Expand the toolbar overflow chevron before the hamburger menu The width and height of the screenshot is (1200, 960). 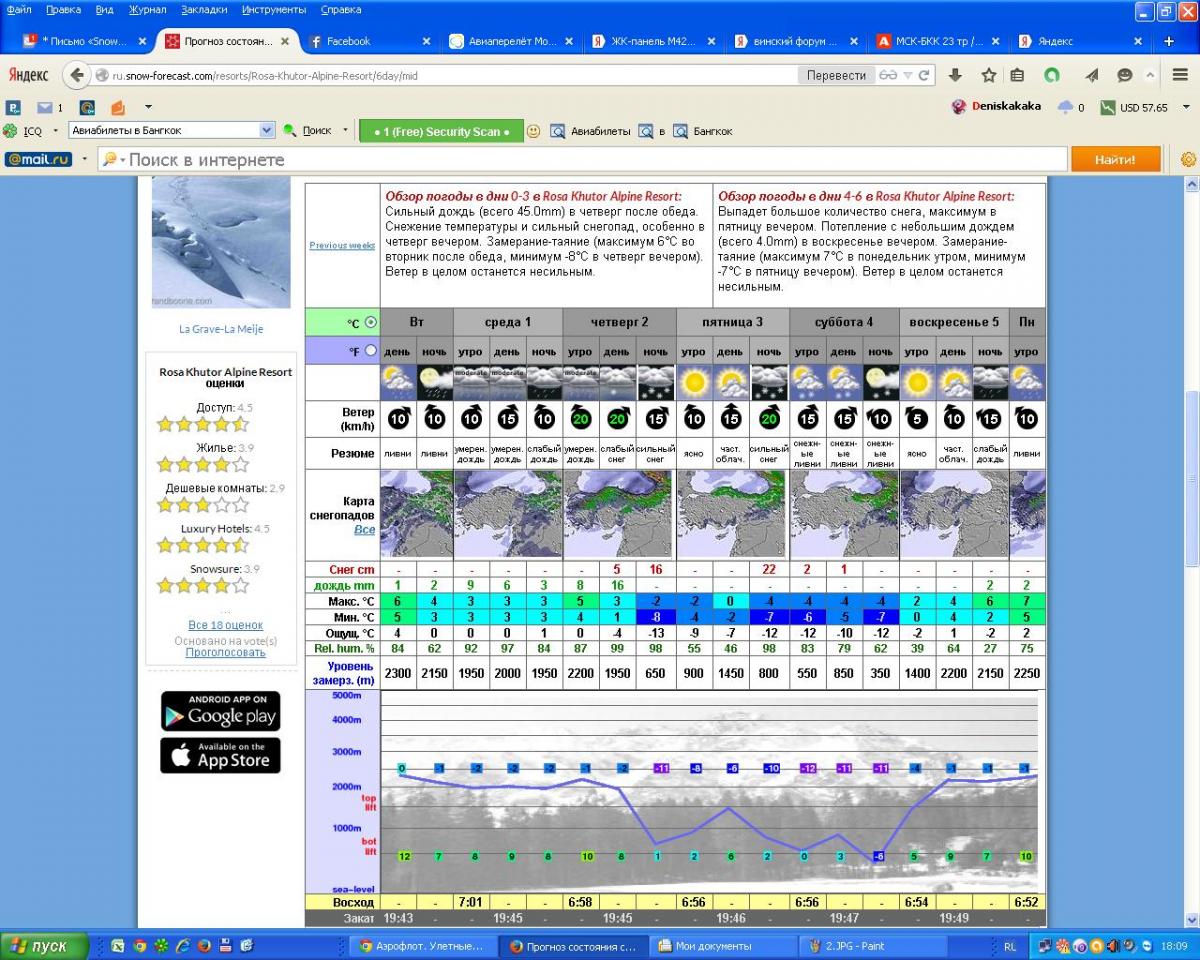point(1150,75)
